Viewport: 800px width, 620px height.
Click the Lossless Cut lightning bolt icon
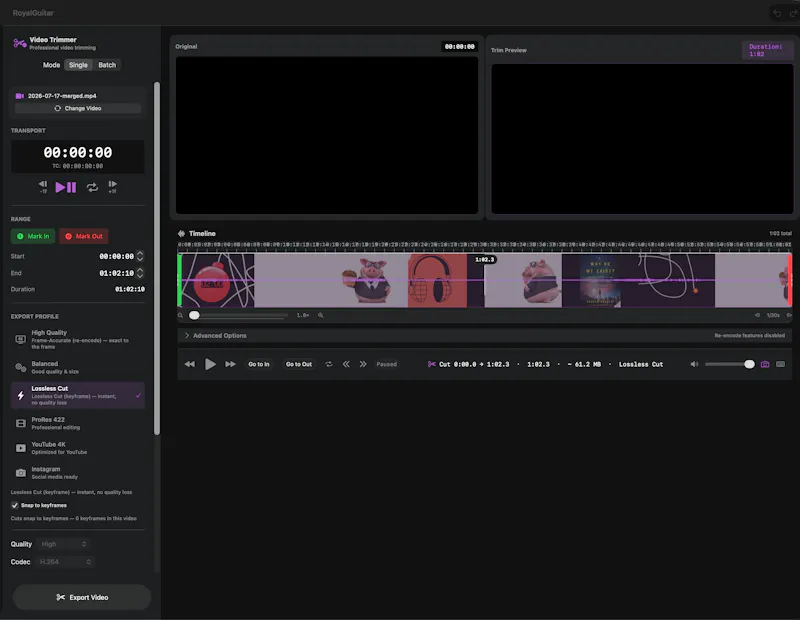coord(20,395)
